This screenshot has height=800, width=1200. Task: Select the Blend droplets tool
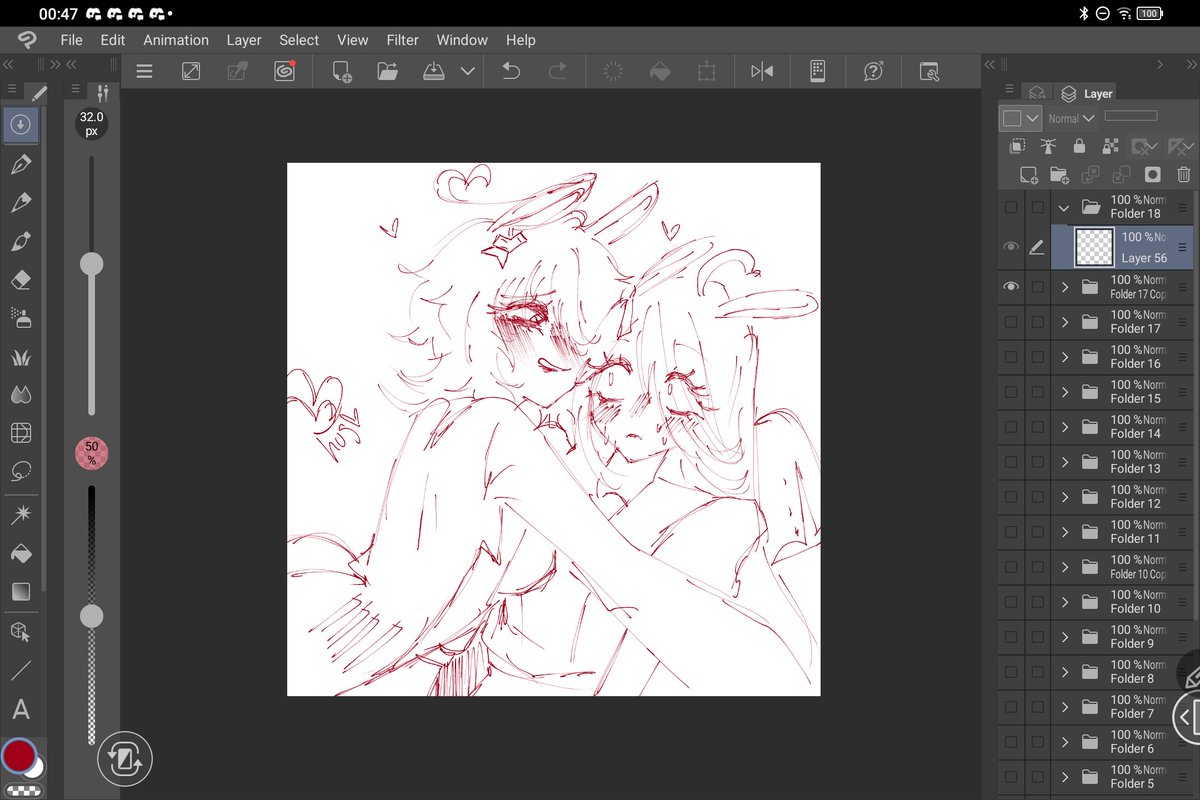point(20,395)
